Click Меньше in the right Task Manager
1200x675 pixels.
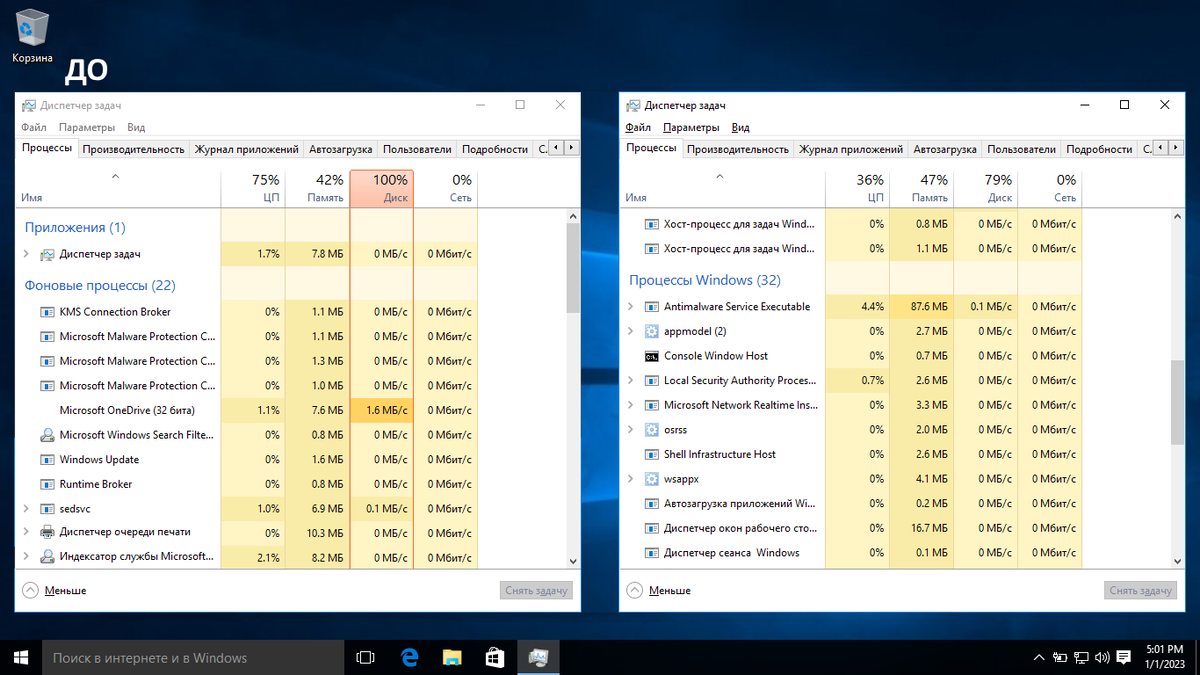pyautogui.click(x=658, y=591)
